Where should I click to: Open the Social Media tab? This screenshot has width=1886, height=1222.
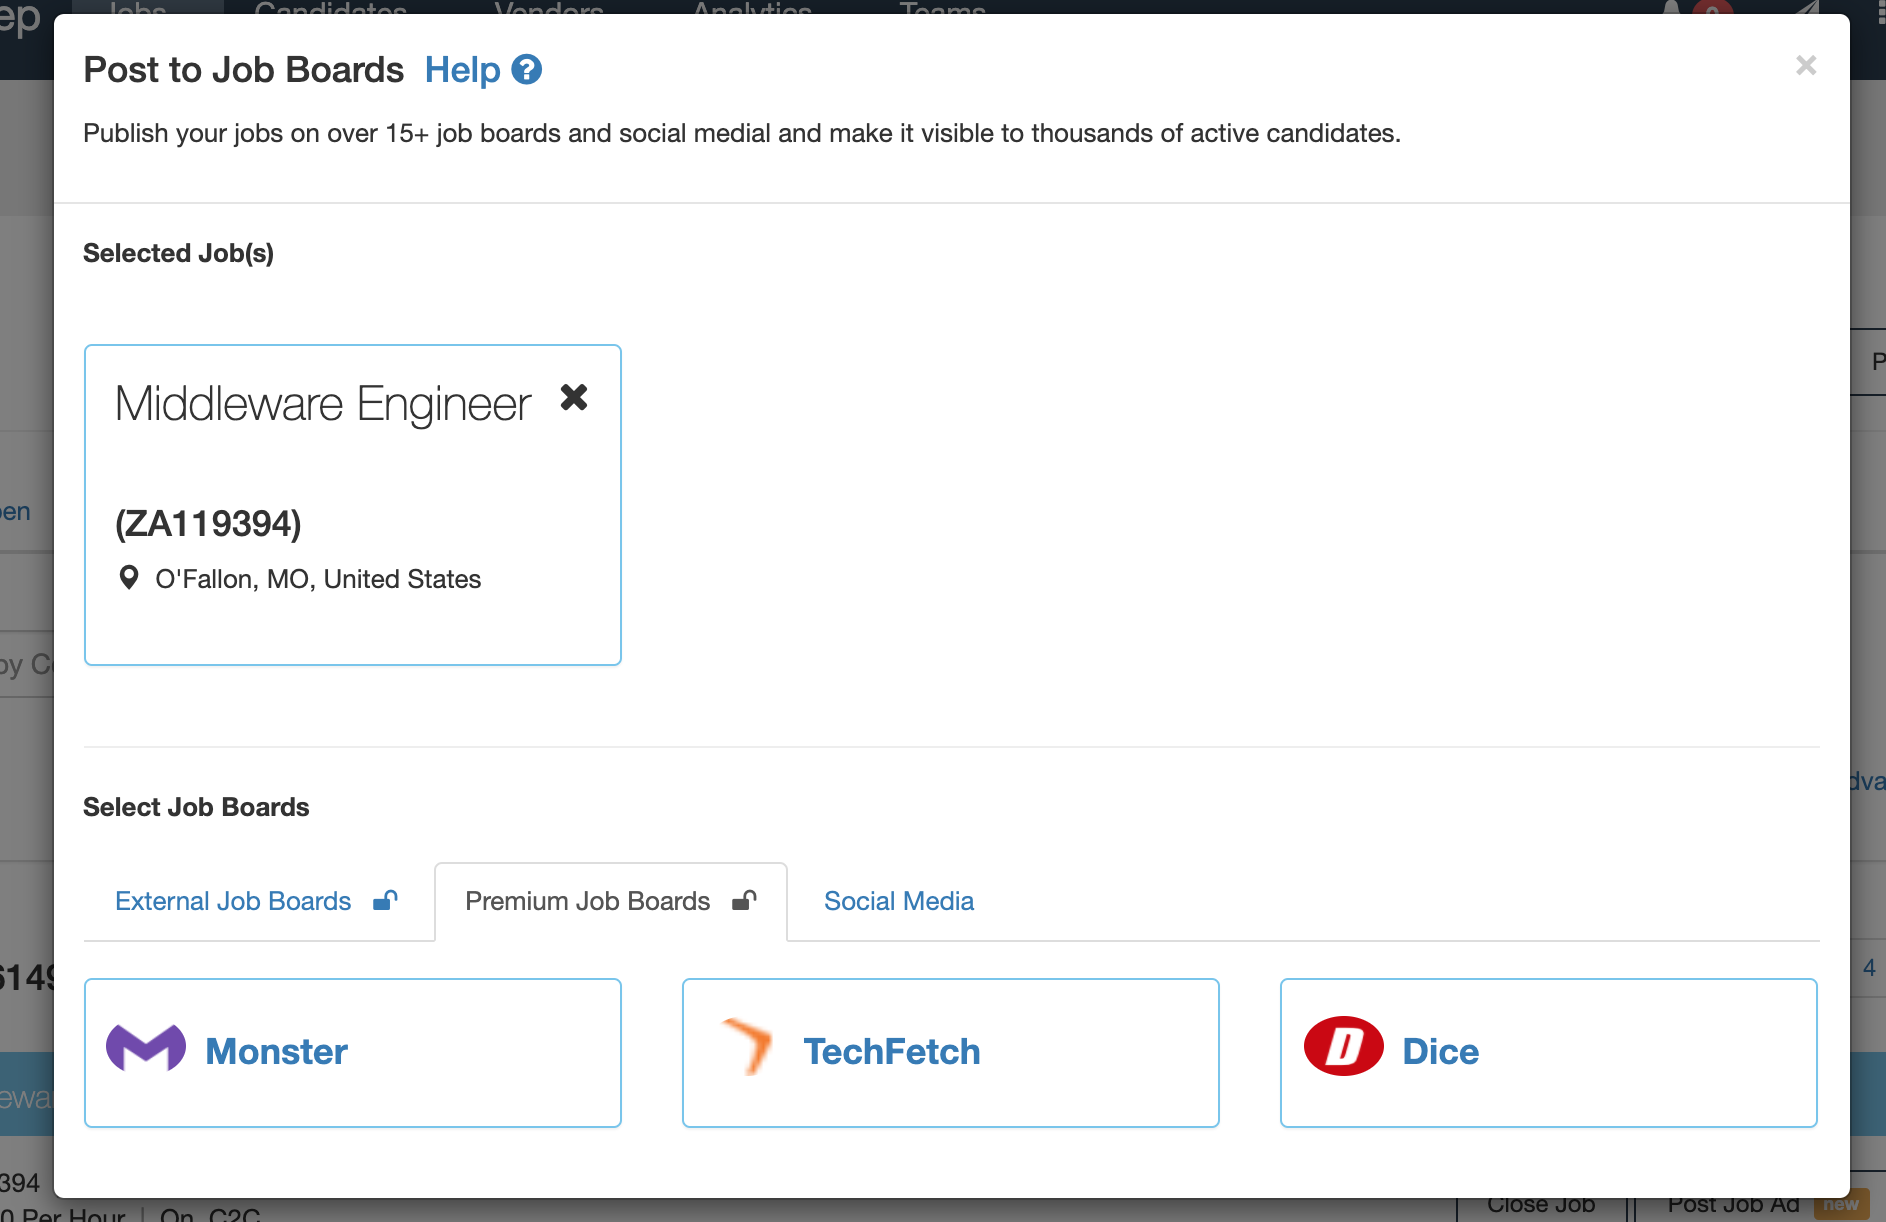pyautogui.click(x=899, y=901)
